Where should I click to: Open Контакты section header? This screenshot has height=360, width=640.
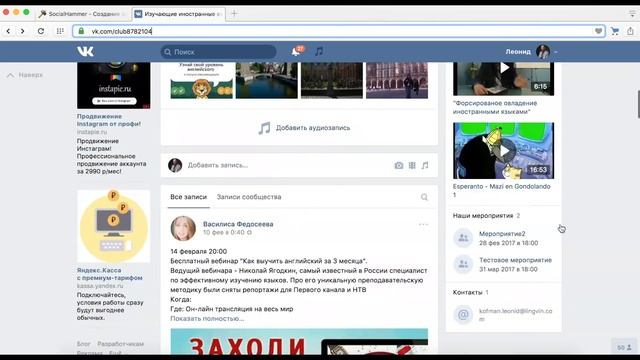(467, 292)
